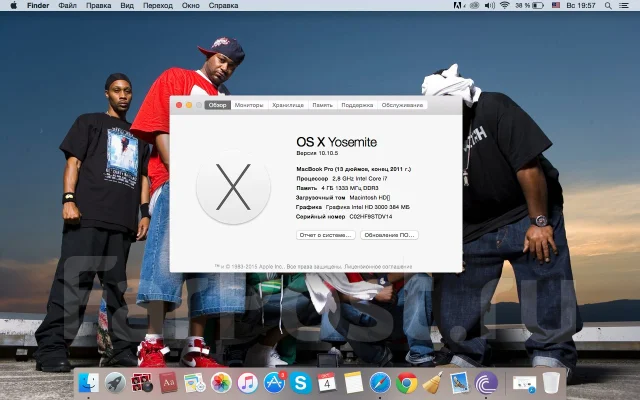Minimize the About This Mac window
640x400 pixels.
[x=189, y=105]
